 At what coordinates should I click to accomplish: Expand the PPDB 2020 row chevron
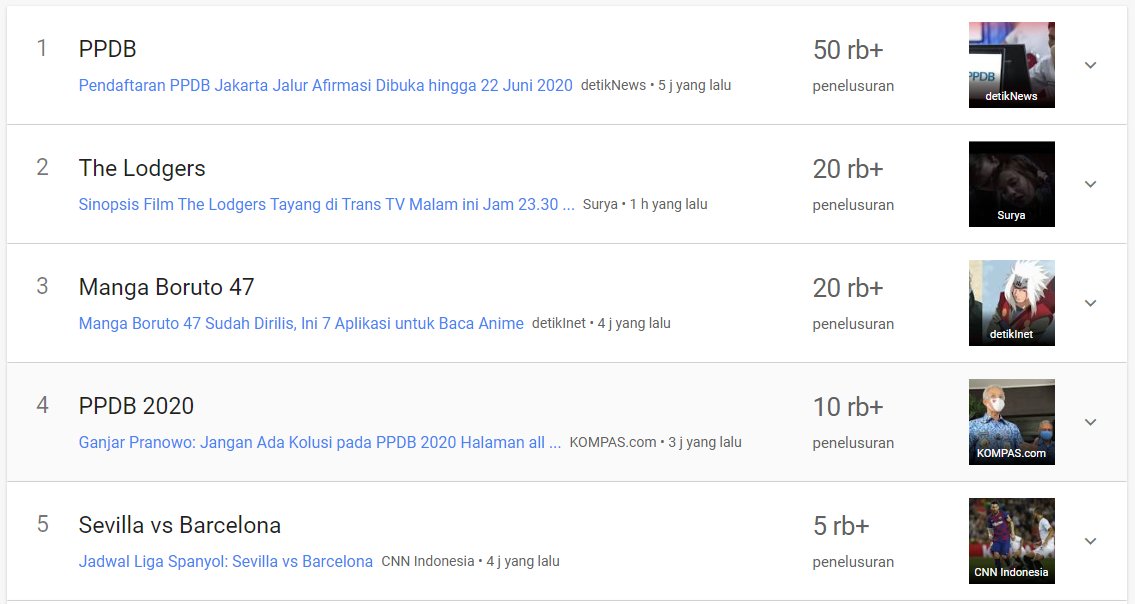[1090, 421]
